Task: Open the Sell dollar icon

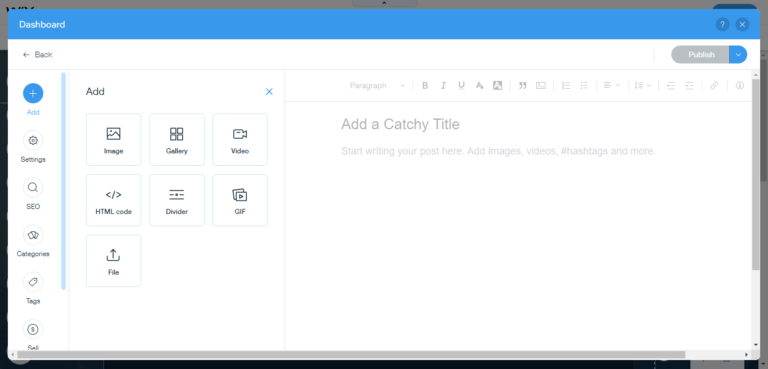Action: coord(33,329)
